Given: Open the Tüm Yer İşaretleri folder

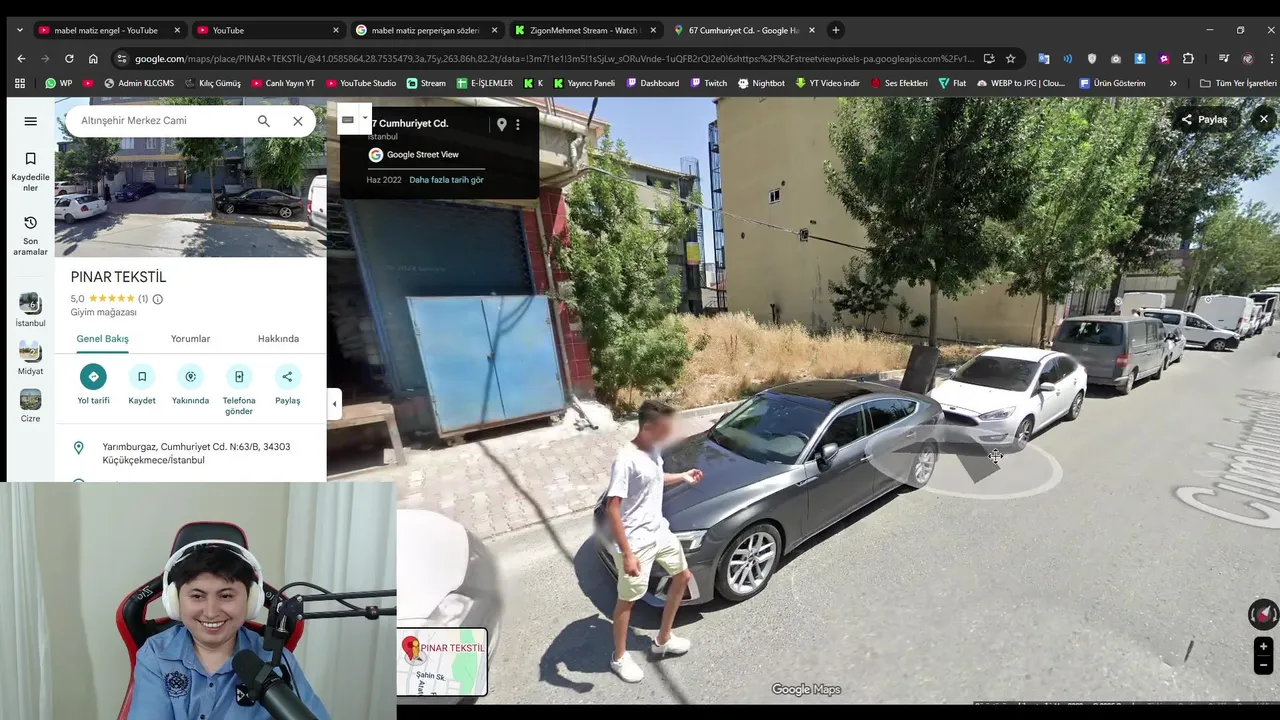Looking at the screenshot, I should tap(1238, 83).
